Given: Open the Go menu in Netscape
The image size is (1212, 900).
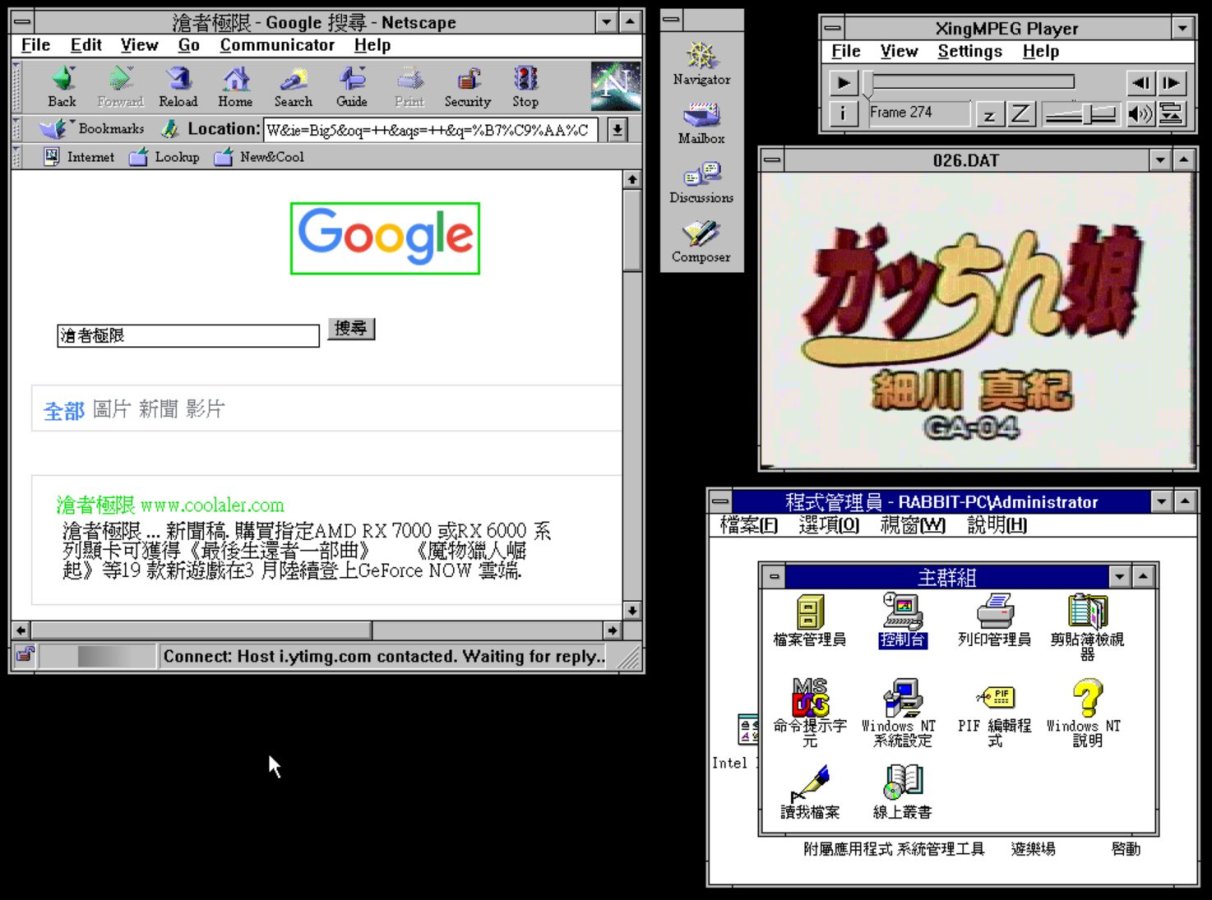Looking at the screenshot, I should coord(189,45).
